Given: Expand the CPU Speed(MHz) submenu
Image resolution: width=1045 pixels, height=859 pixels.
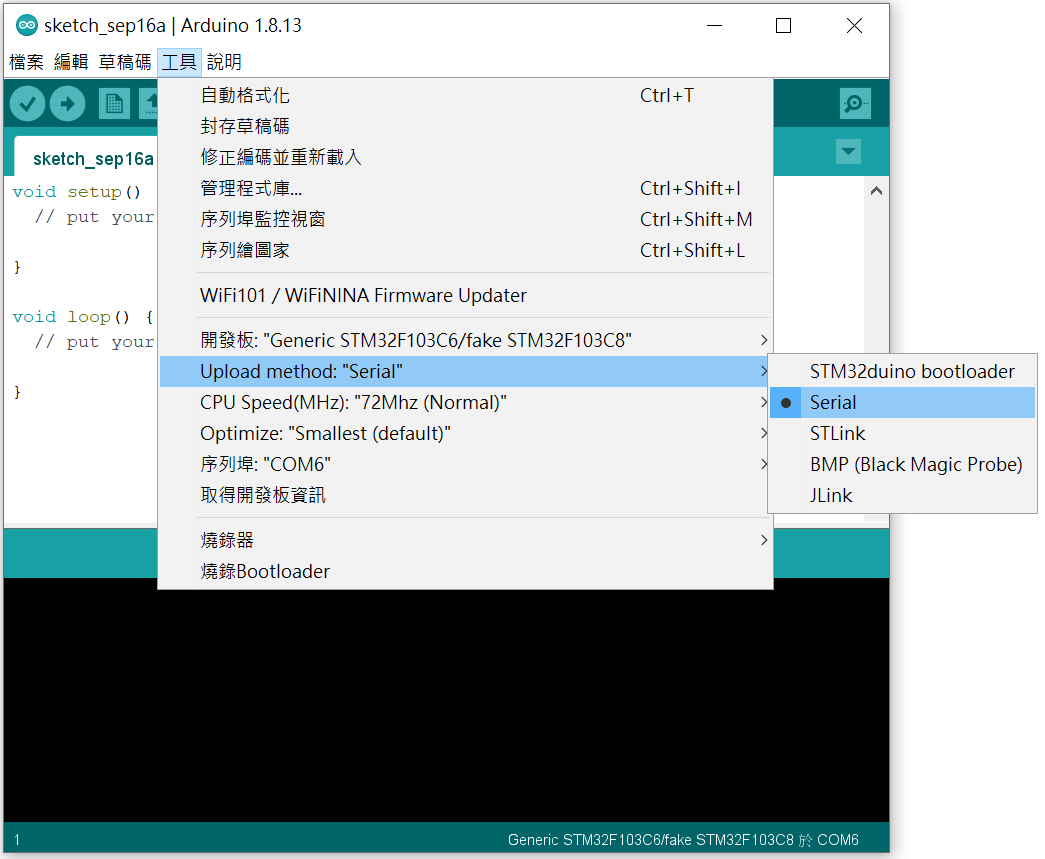Looking at the screenshot, I should point(465,403).
